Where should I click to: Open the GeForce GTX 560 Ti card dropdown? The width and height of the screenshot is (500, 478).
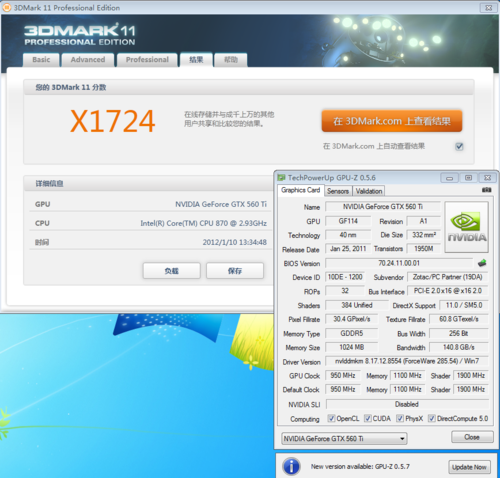pos(344,439)
